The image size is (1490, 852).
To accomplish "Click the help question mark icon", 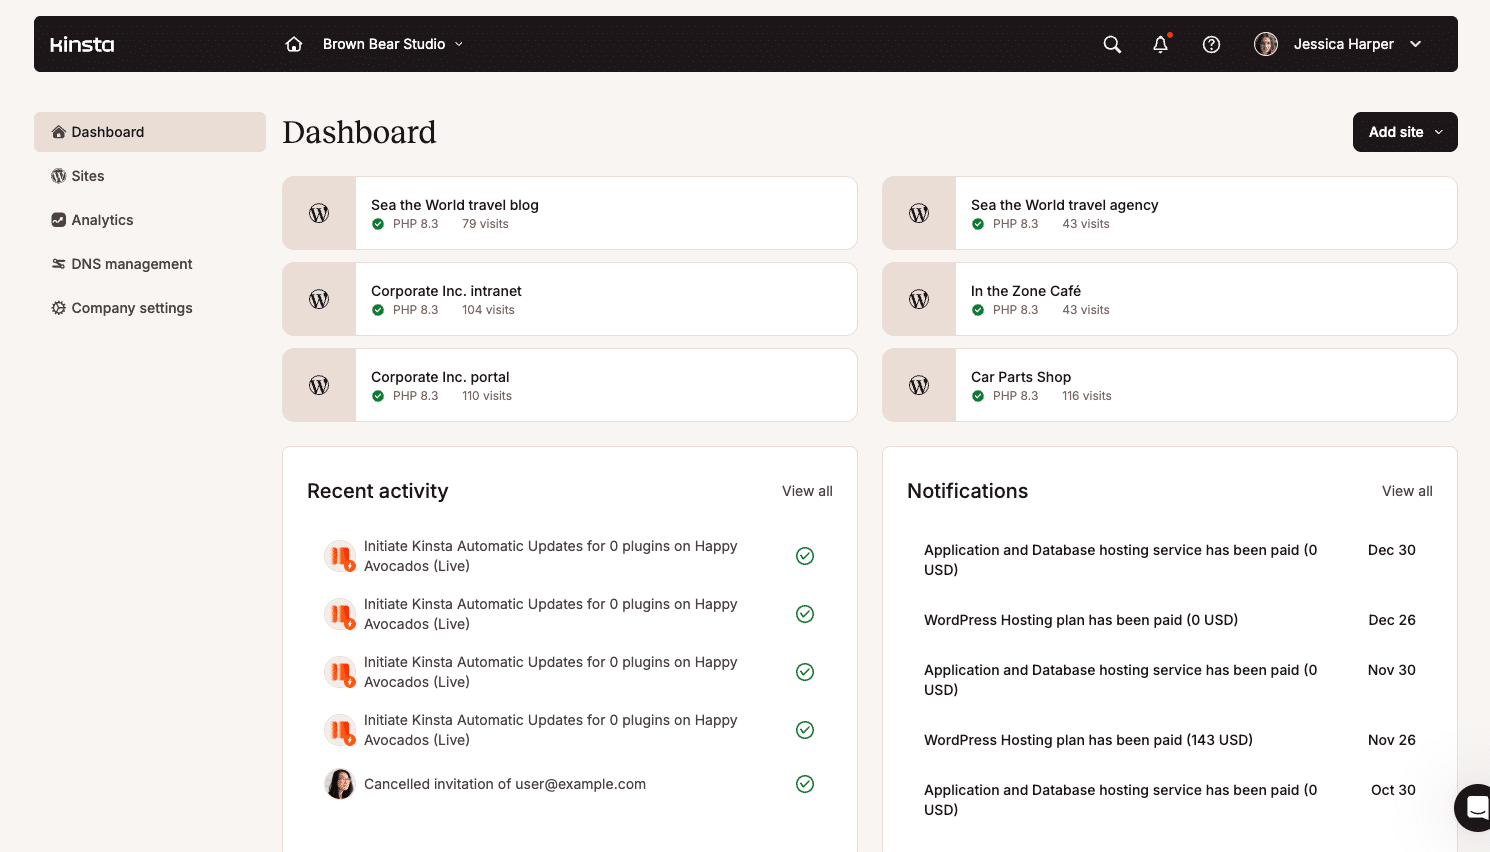I will 1211,44.
